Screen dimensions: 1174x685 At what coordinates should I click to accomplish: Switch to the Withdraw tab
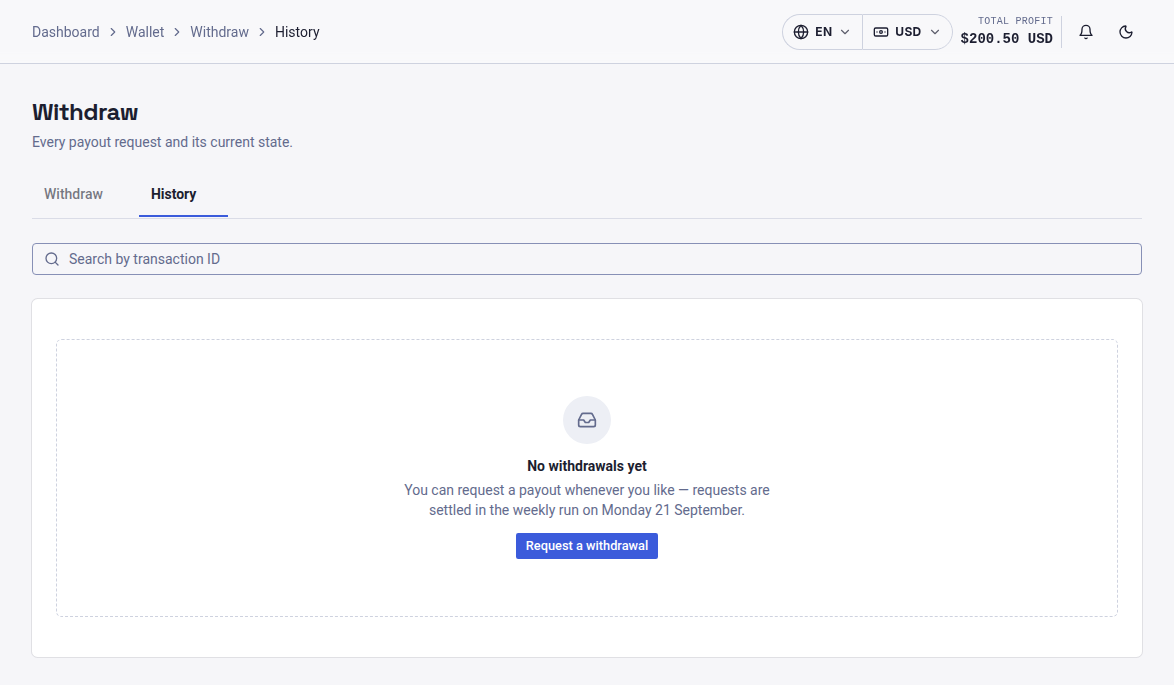click(73, 194)
